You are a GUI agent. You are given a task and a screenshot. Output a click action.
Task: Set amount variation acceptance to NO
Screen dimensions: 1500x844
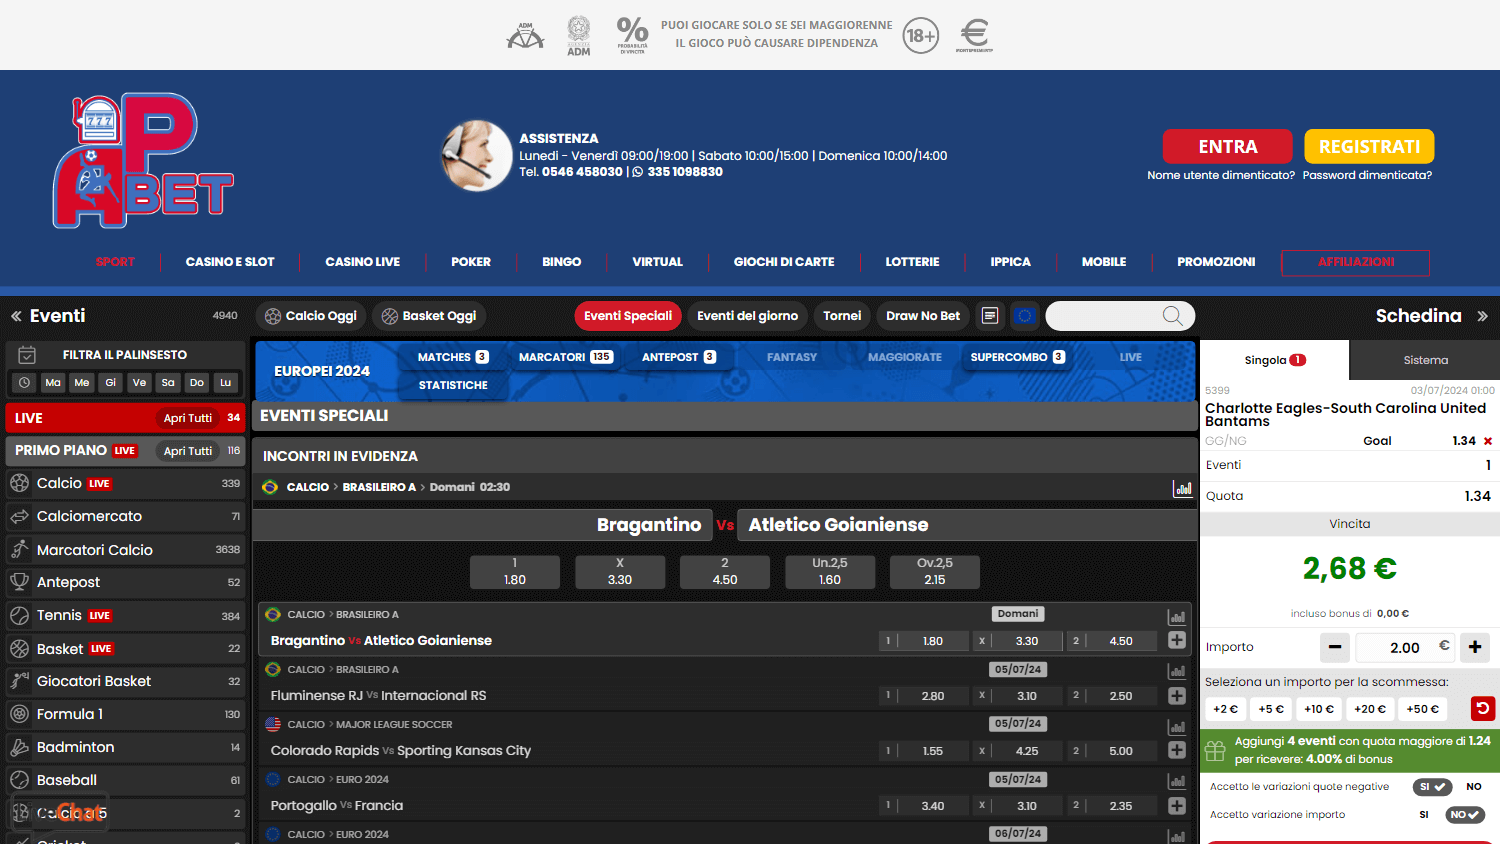tap(1465, 815)
